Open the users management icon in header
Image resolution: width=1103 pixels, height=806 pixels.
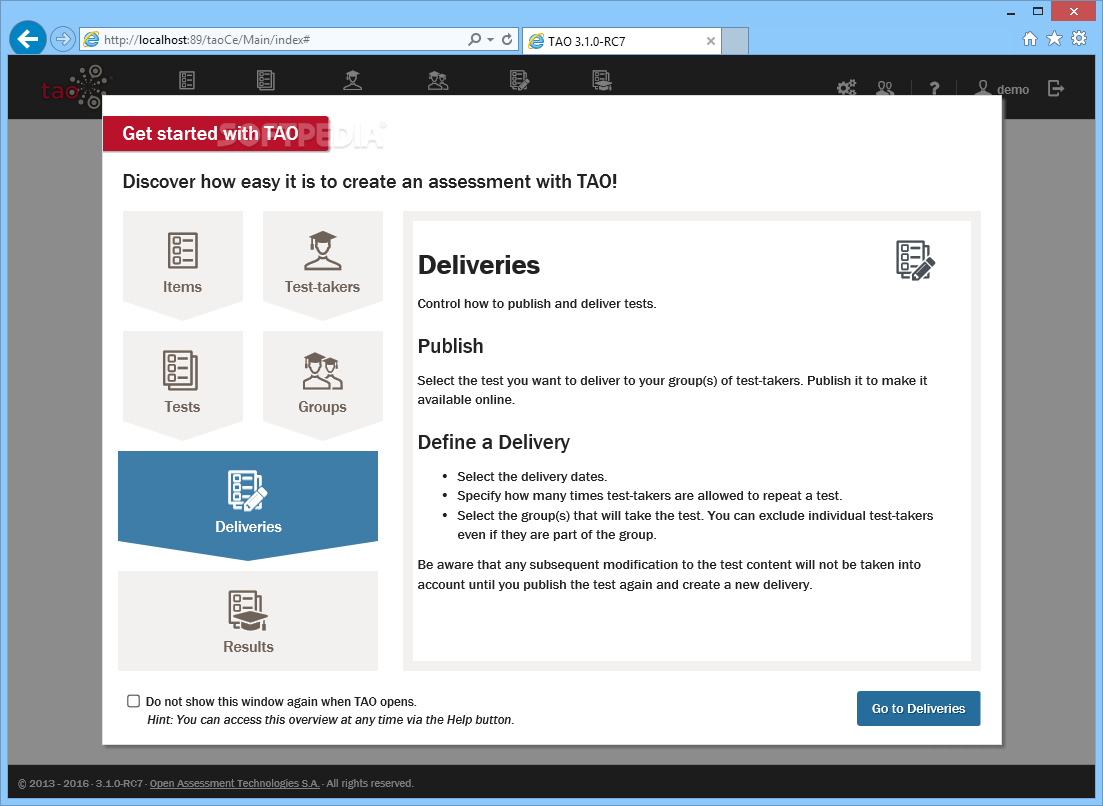tap(885, 89)
